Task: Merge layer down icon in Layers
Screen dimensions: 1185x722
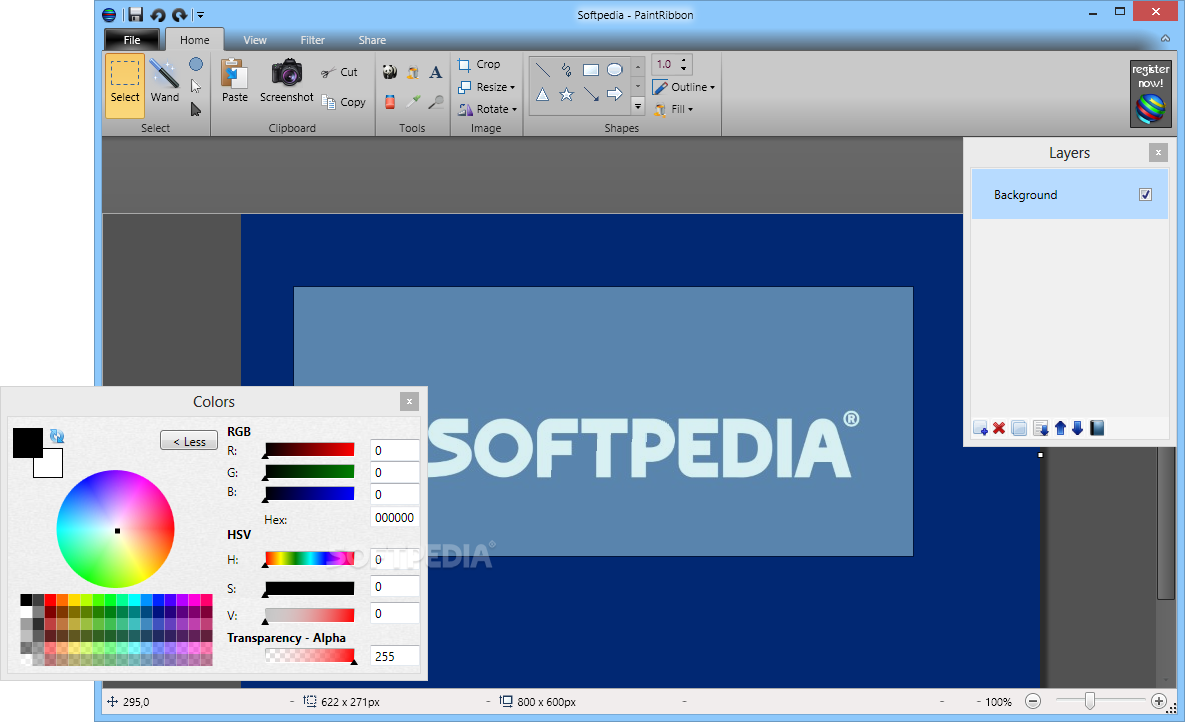Action: 1041,428
